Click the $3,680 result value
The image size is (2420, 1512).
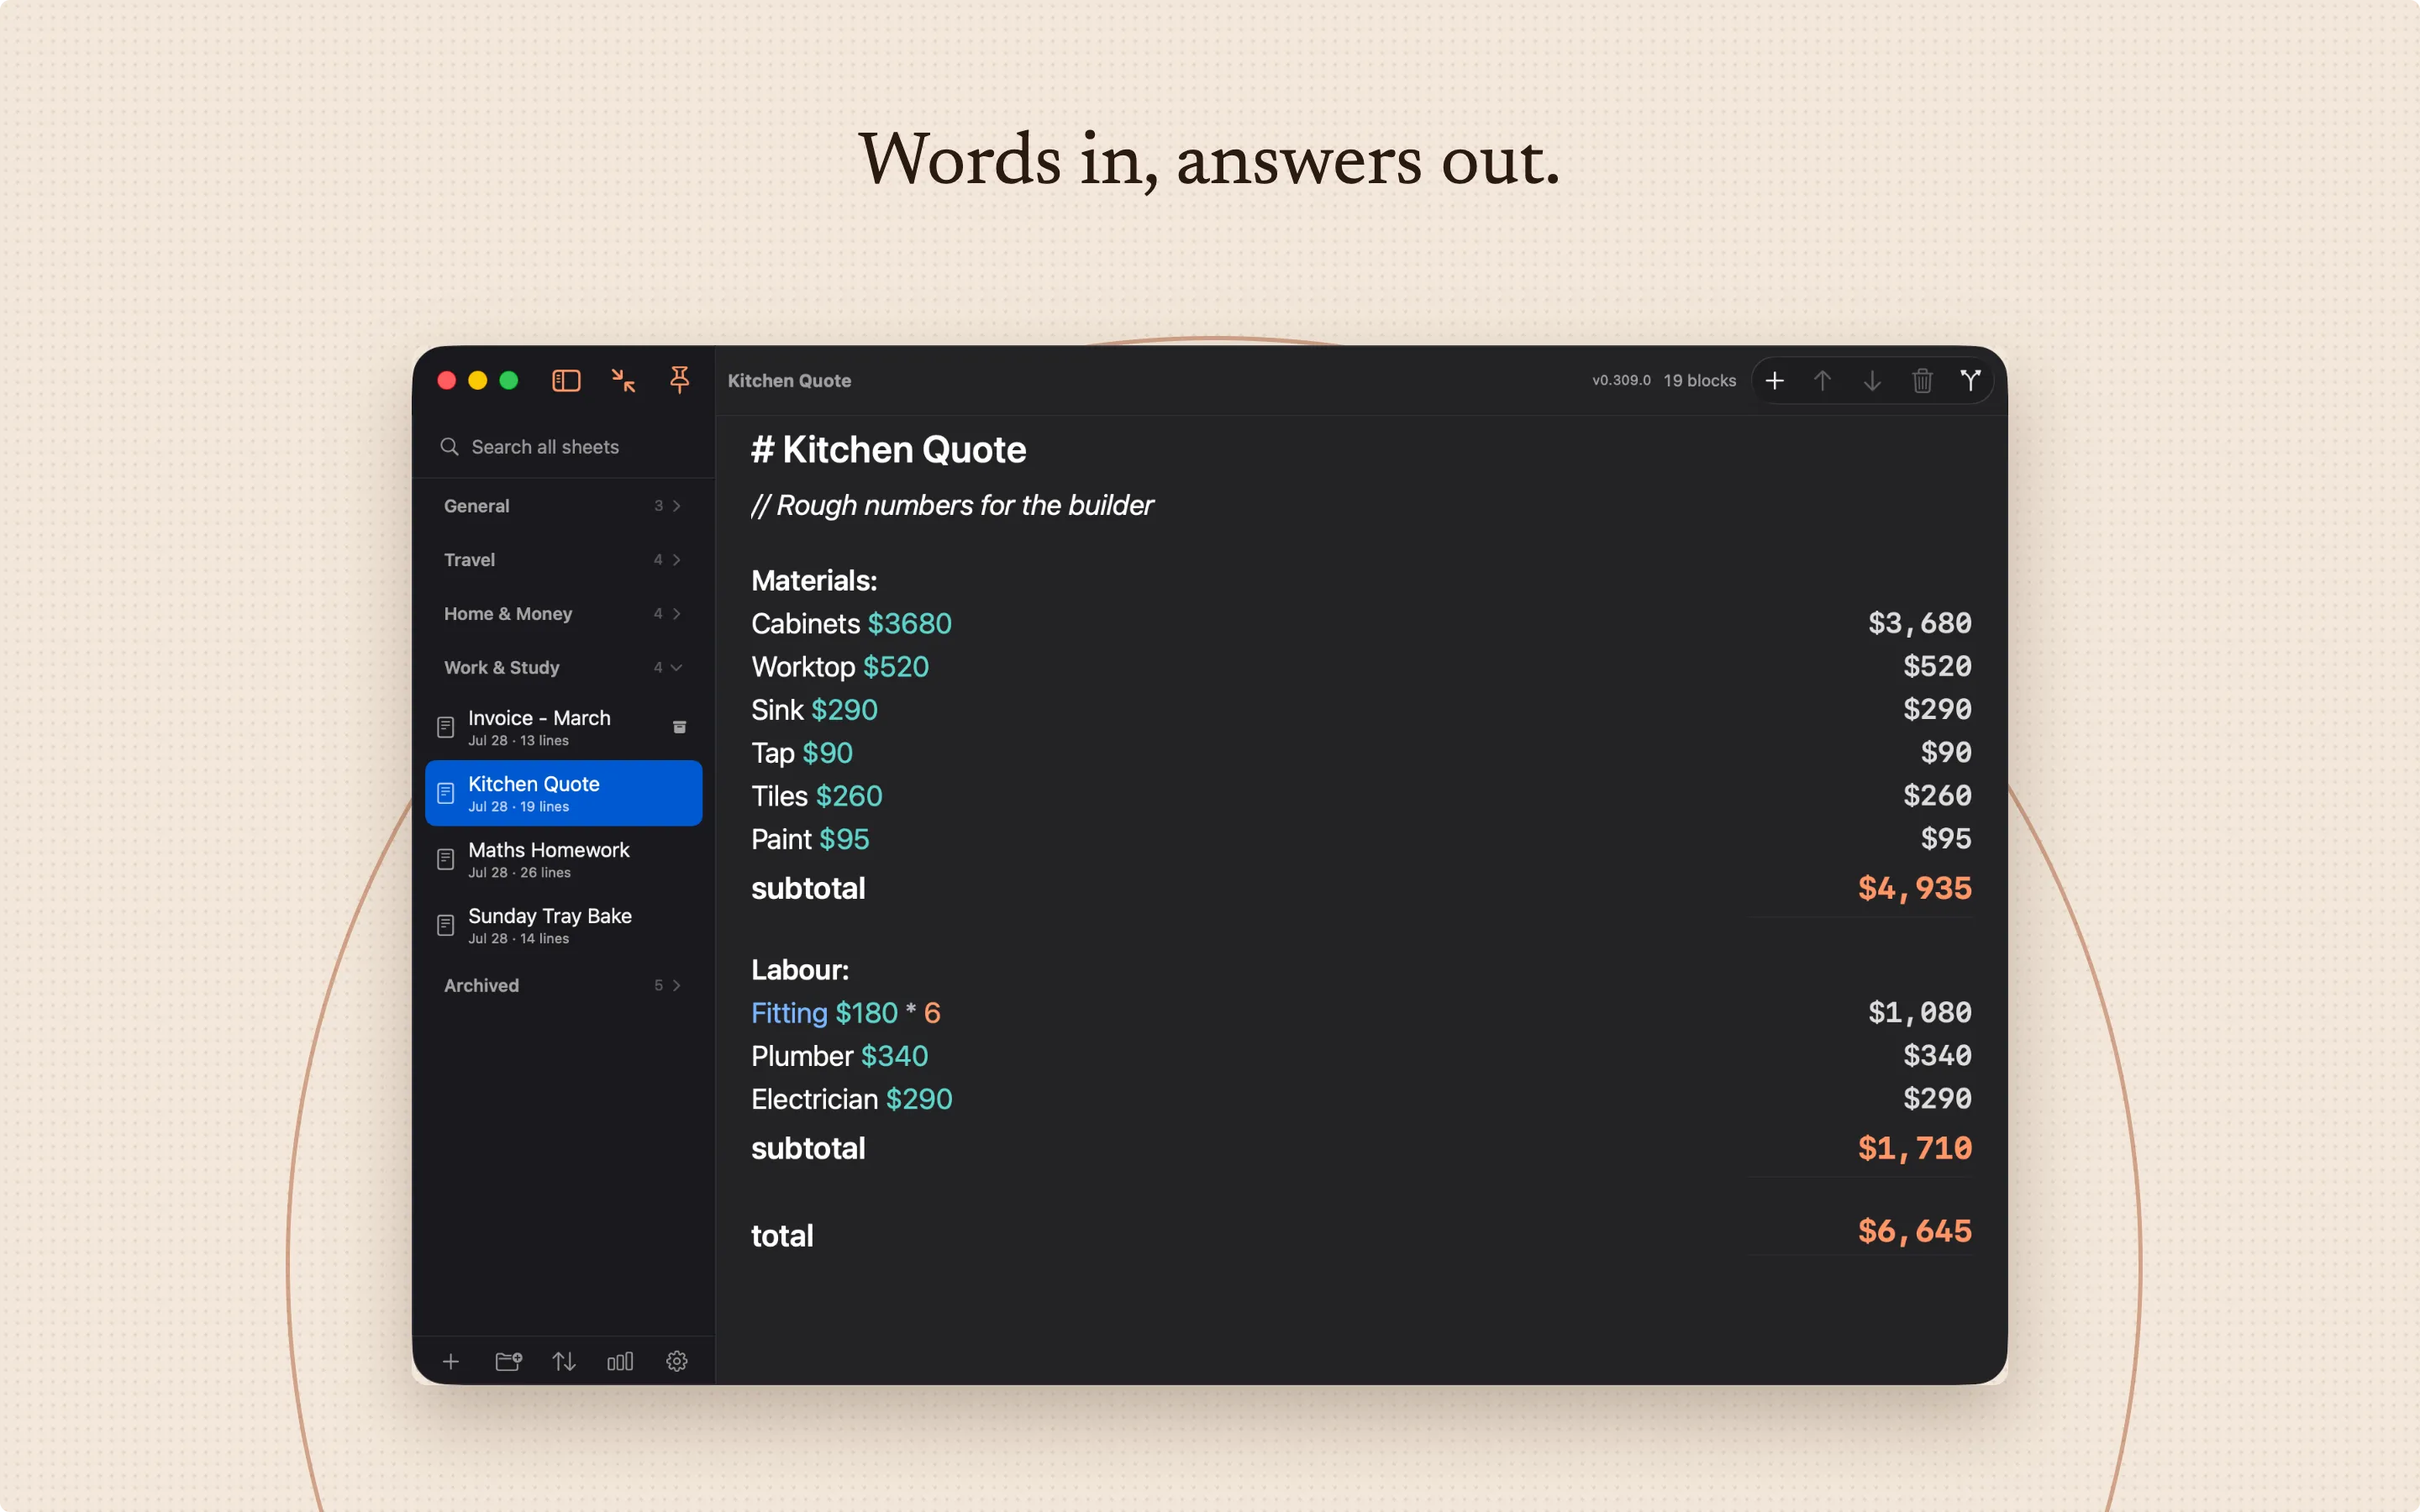(x=1920, y=623)
